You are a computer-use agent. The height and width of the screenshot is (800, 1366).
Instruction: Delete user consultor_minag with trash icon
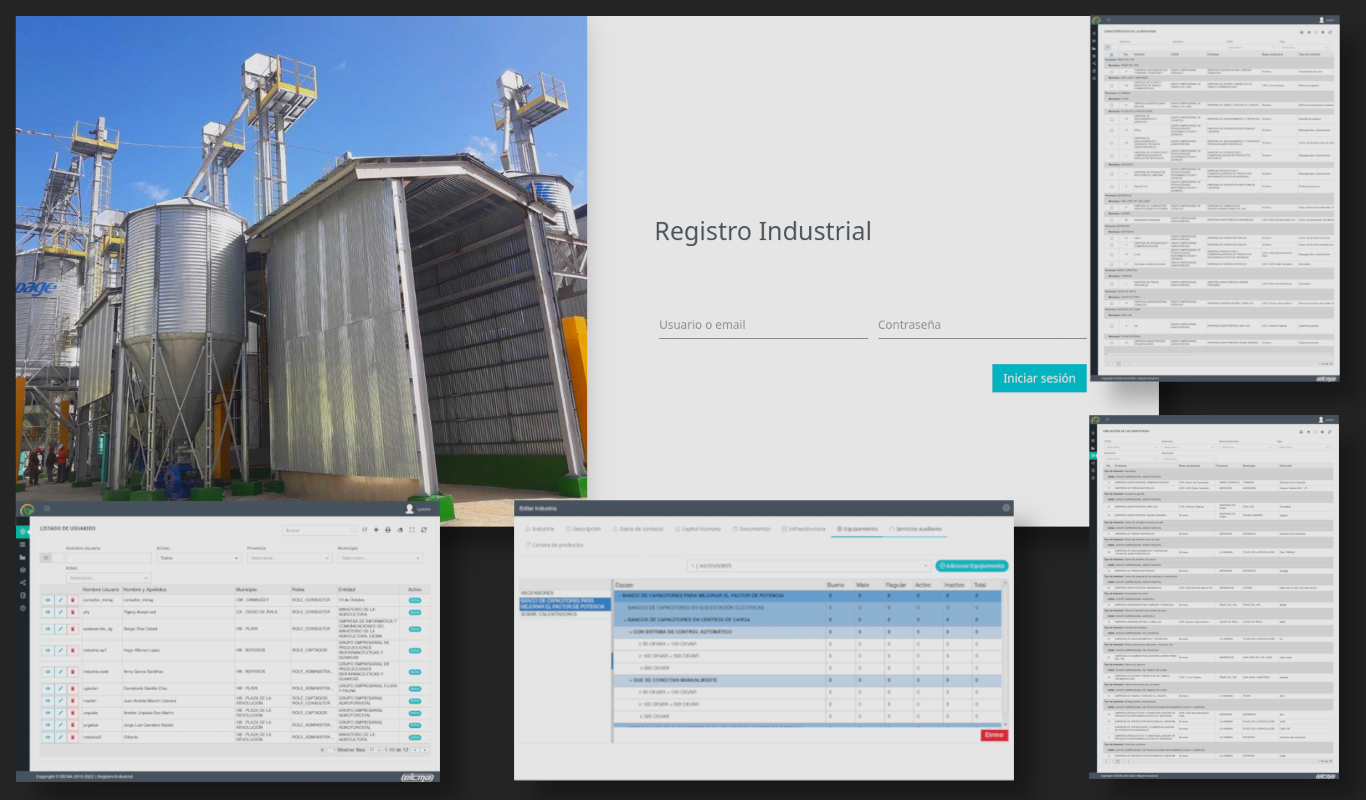[x=72, y=599]
